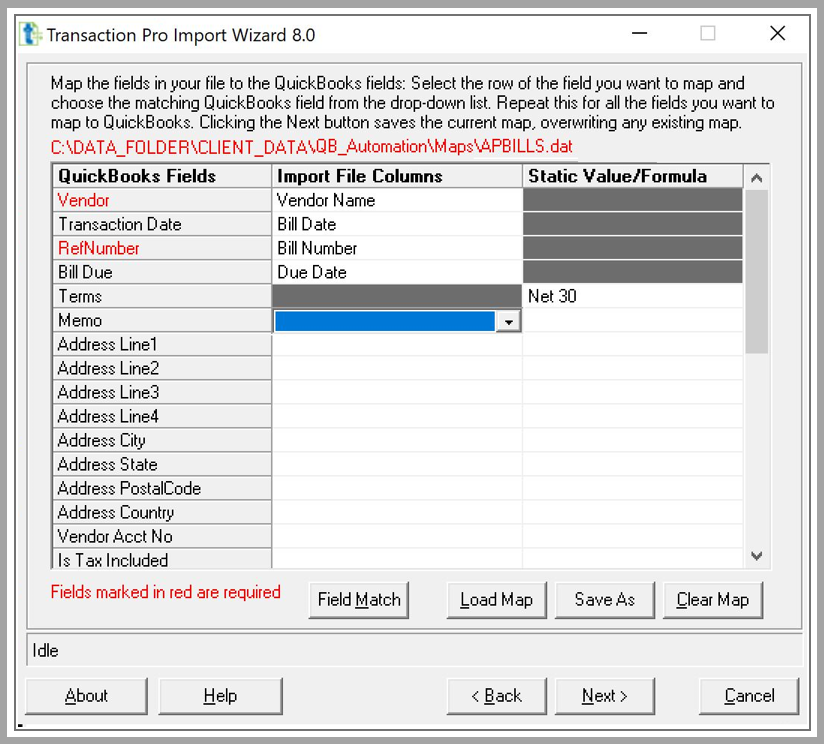Screen dimensions: 824x744
Task: Click the scroll up arrow of the field grid
Action: (x=757, y=178)
